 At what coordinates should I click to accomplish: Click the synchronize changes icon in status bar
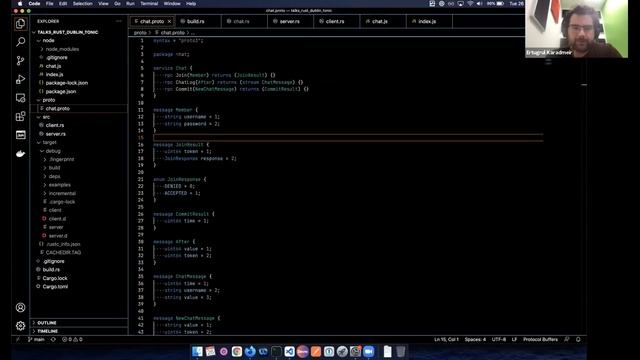pos(53,340)
